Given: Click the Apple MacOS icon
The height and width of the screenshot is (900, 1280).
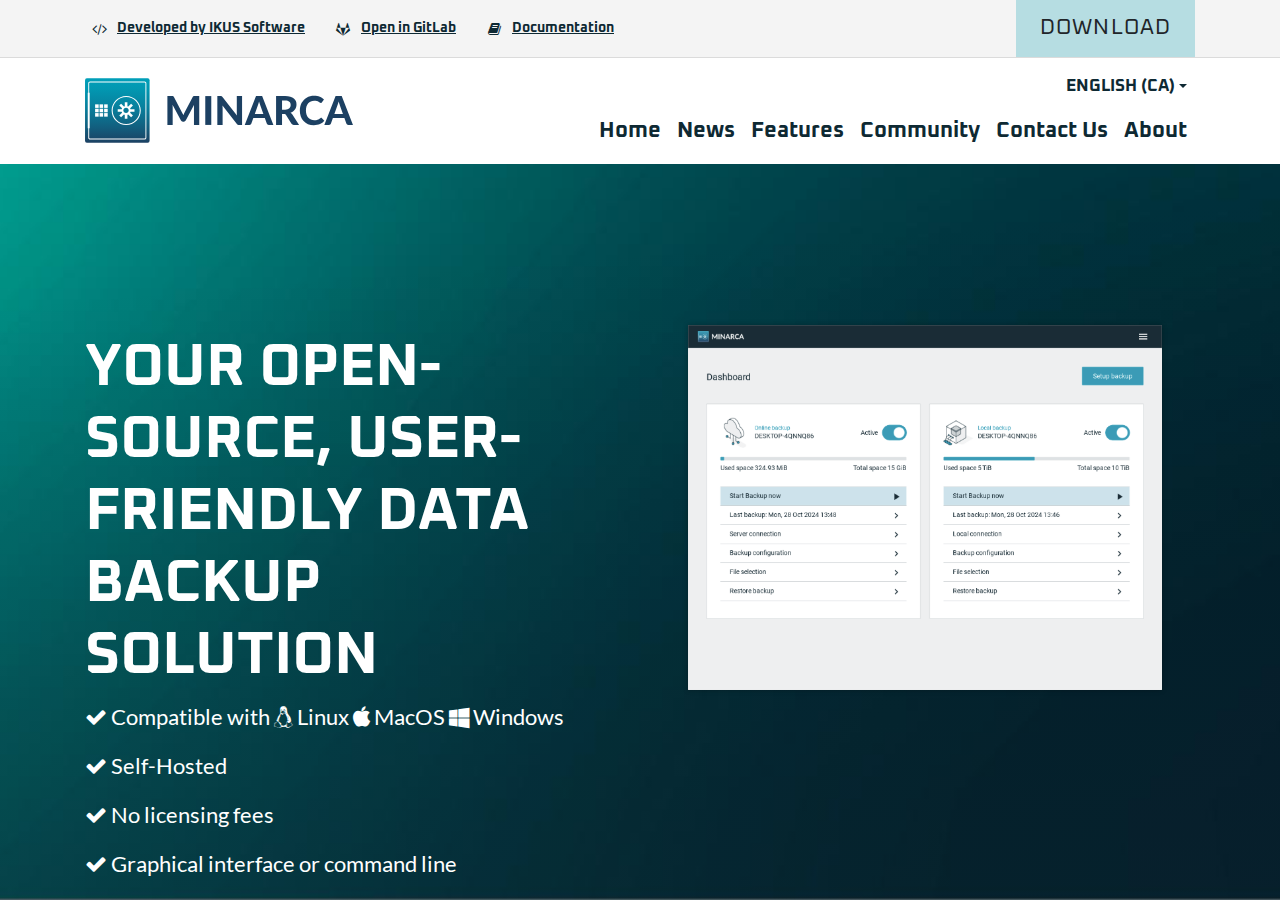Looking at the screenshot, I should (361, 717).
